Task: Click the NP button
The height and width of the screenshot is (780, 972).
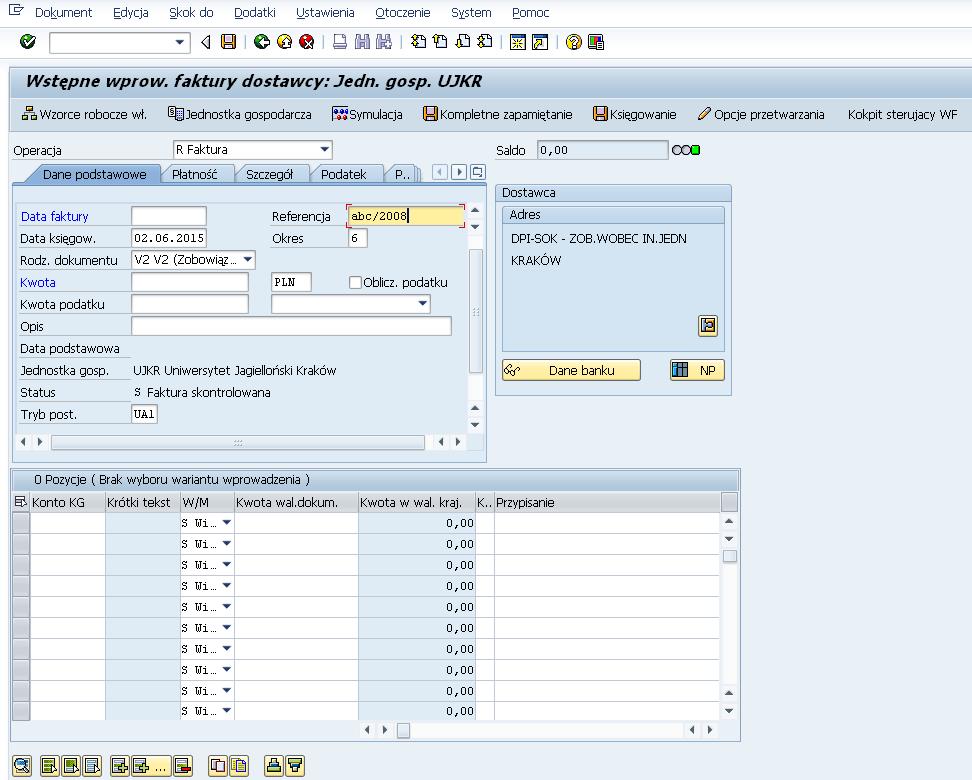Action: 697,370
